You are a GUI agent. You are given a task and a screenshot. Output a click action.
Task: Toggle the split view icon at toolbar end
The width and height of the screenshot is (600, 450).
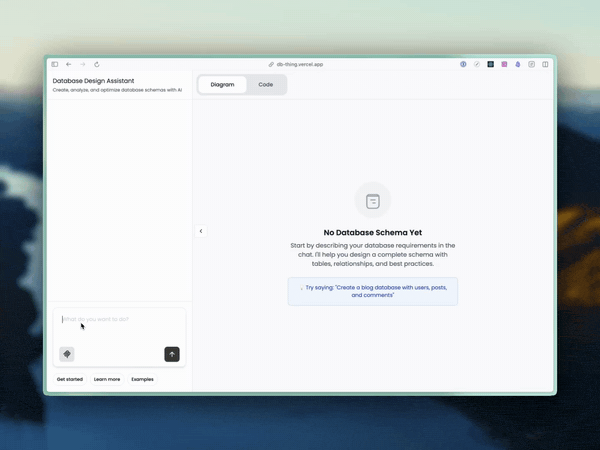pyautogui.click(x=545, y=64)
